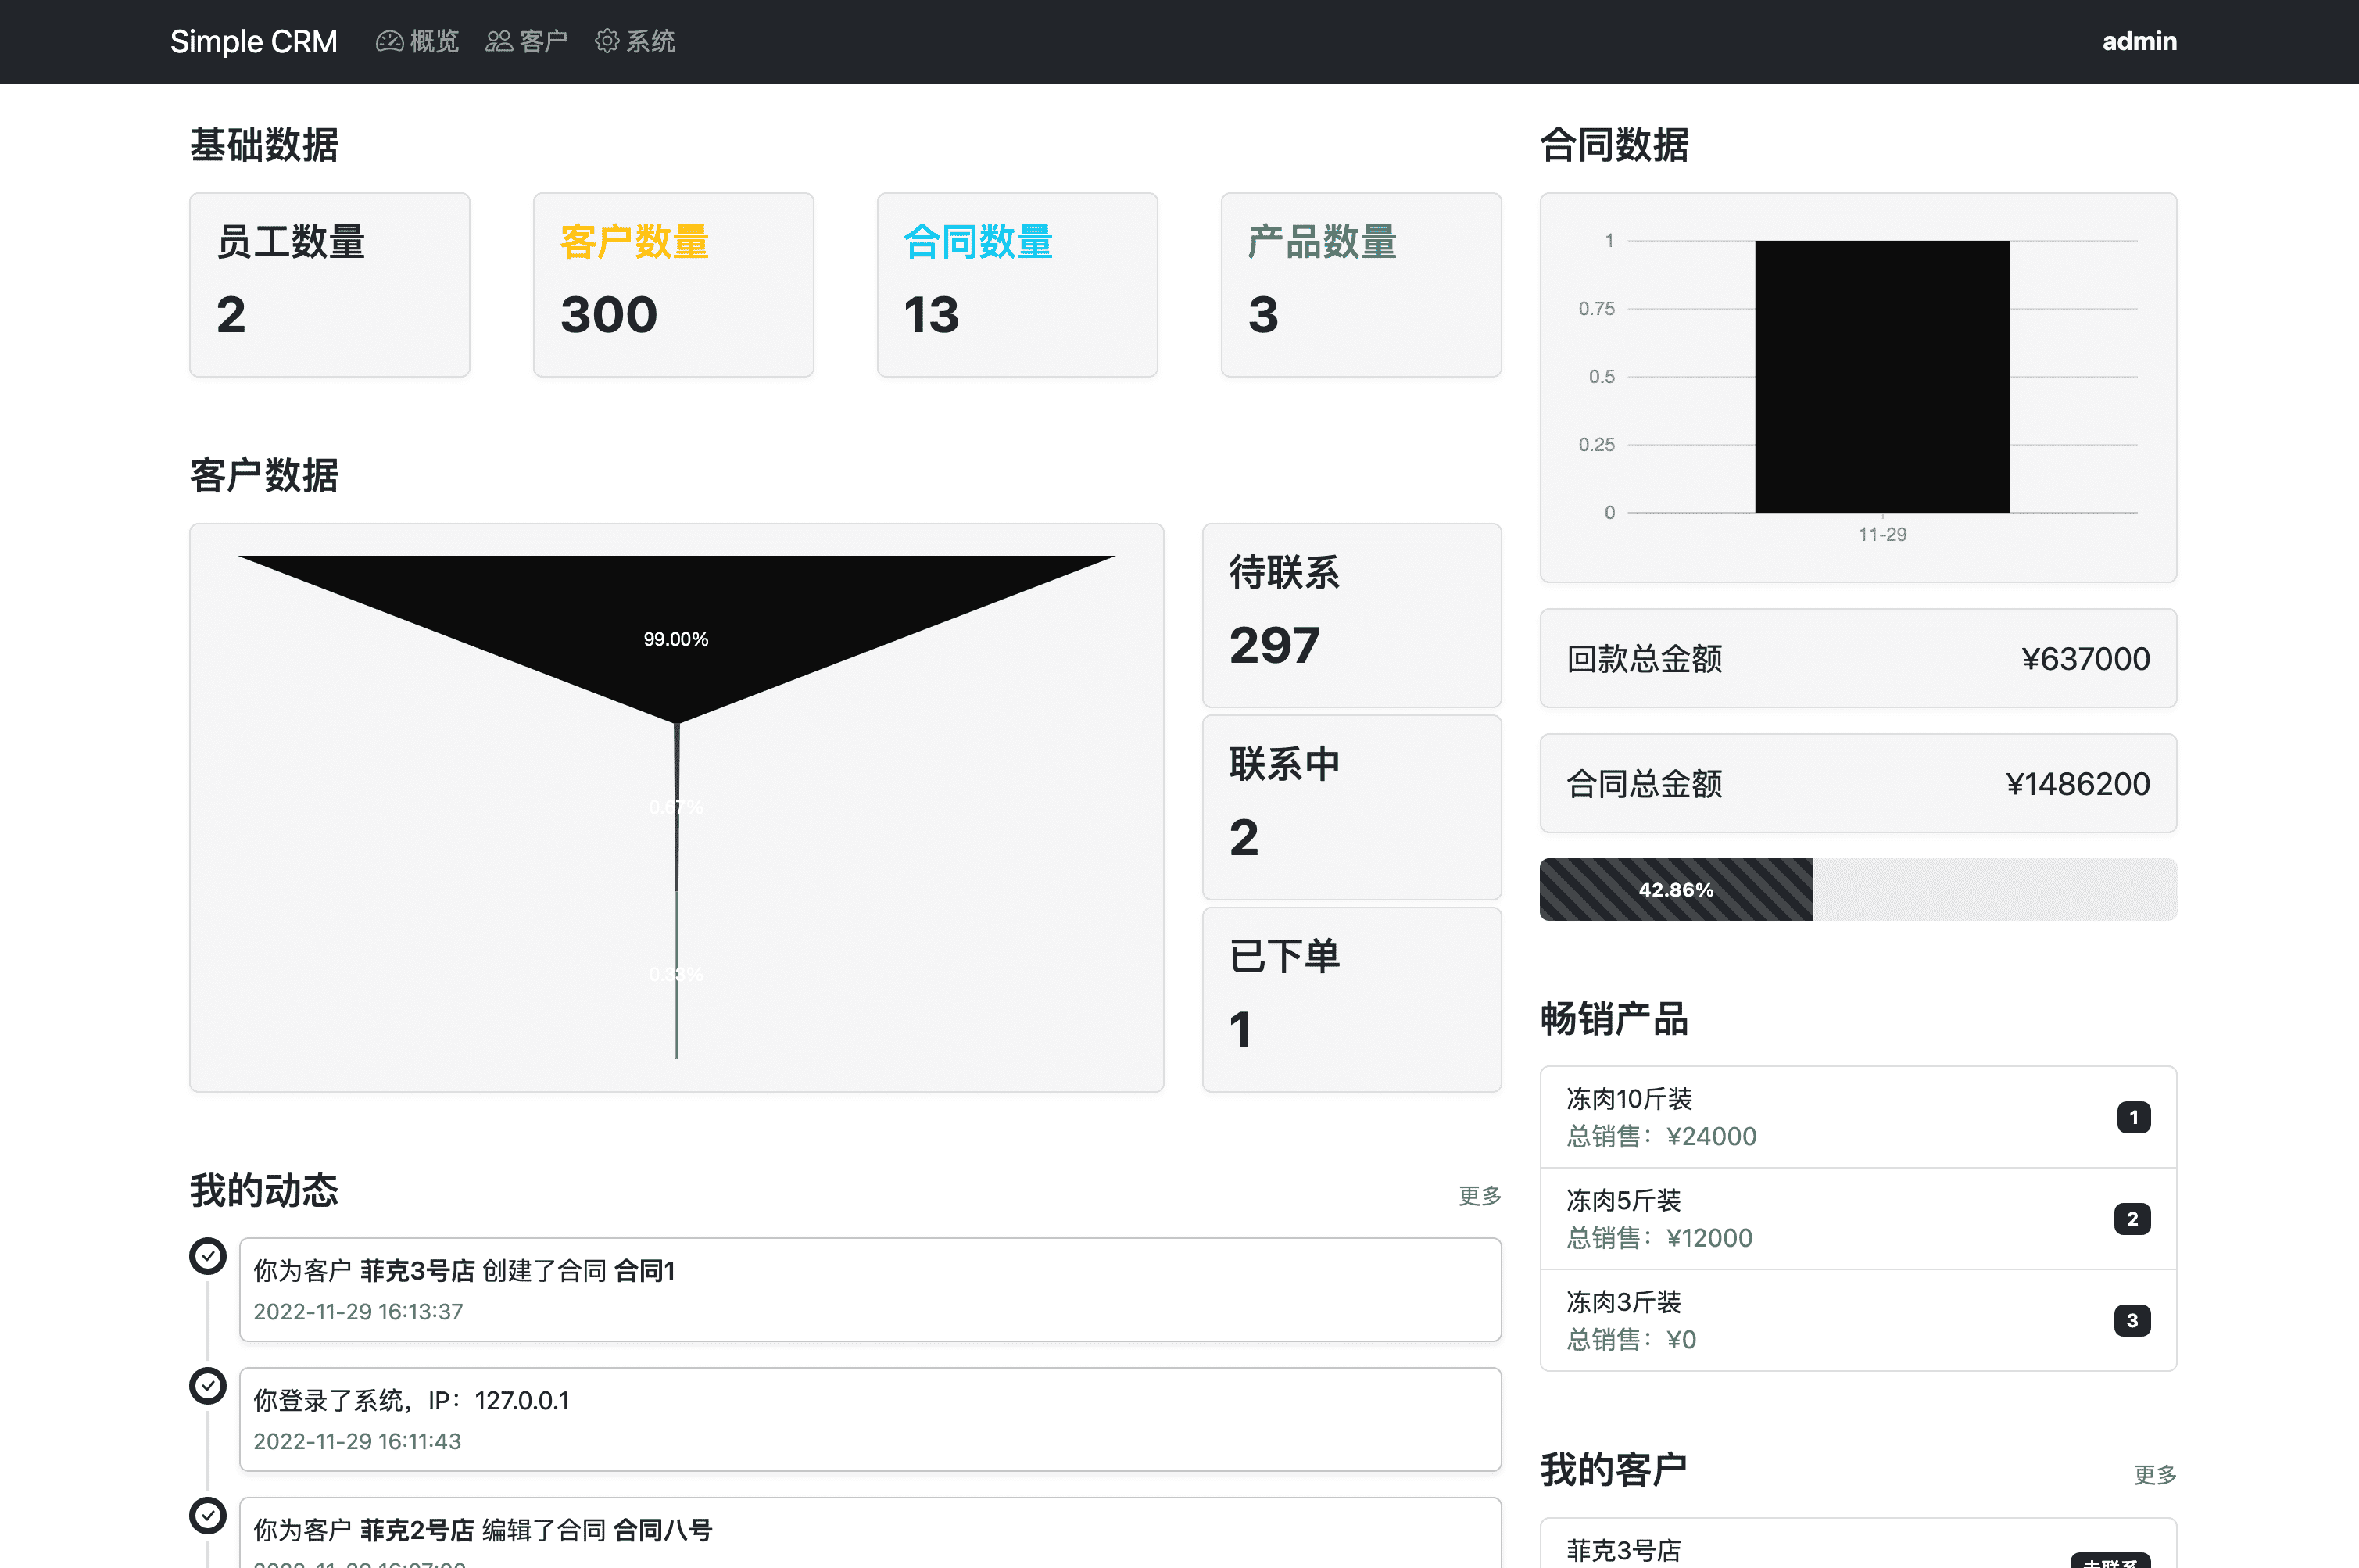Click check-circle icon of 合同1 activity

208,1256
